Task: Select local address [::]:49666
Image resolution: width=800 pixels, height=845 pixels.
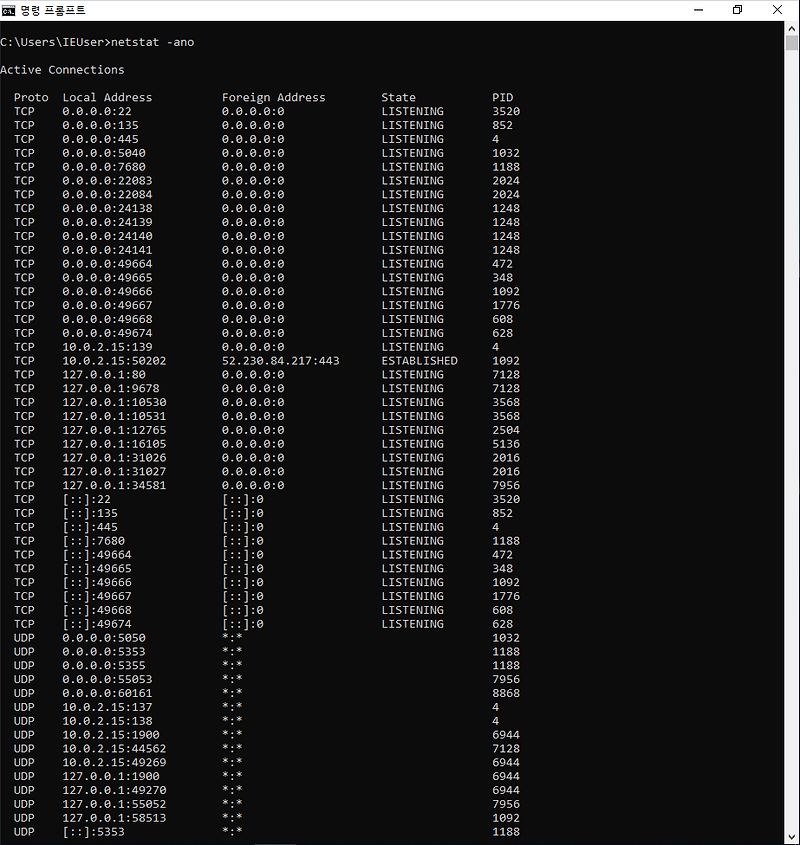Action: pos(97,583)
